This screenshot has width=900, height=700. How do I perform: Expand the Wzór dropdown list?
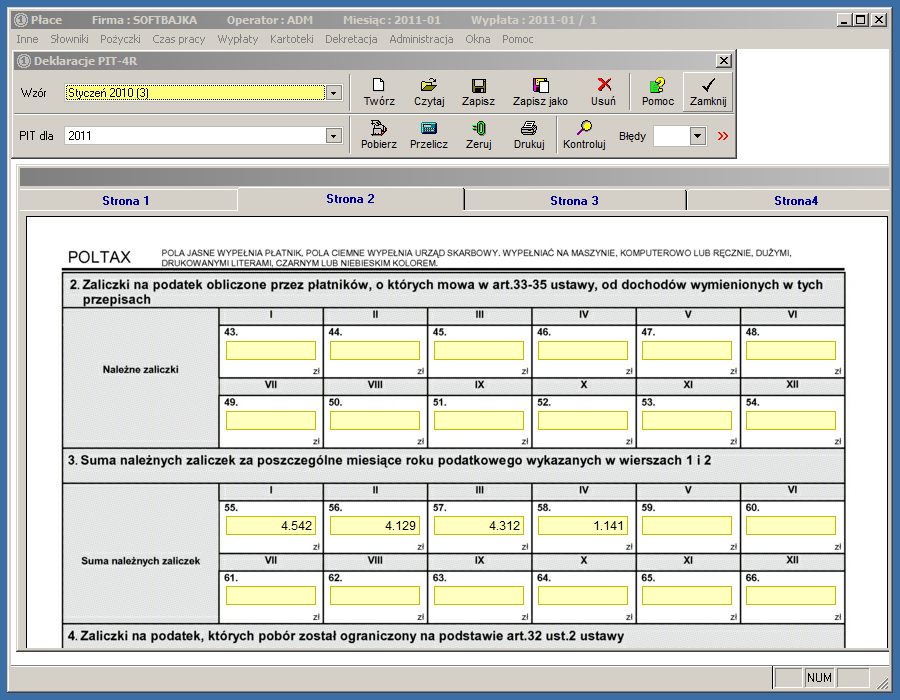tap(333, 92)
